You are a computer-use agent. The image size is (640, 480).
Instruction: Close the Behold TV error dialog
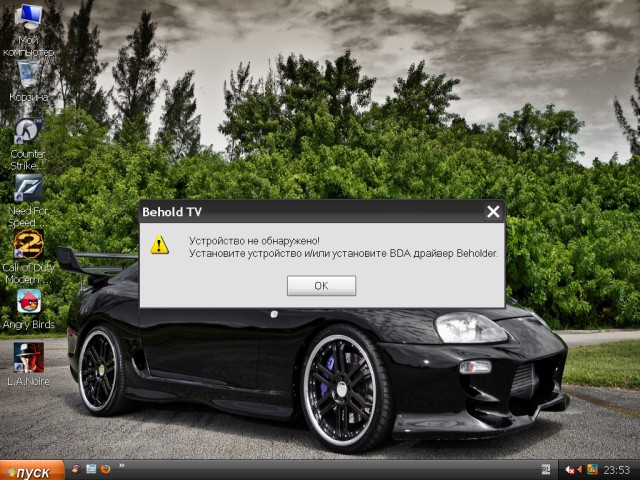pos(492,212)
